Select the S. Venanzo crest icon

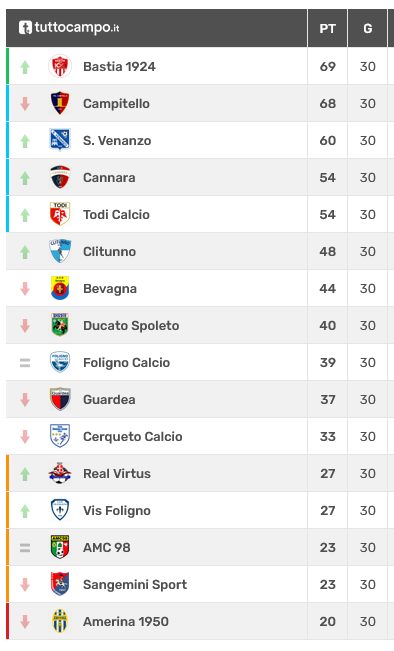(x=60, y=140)
